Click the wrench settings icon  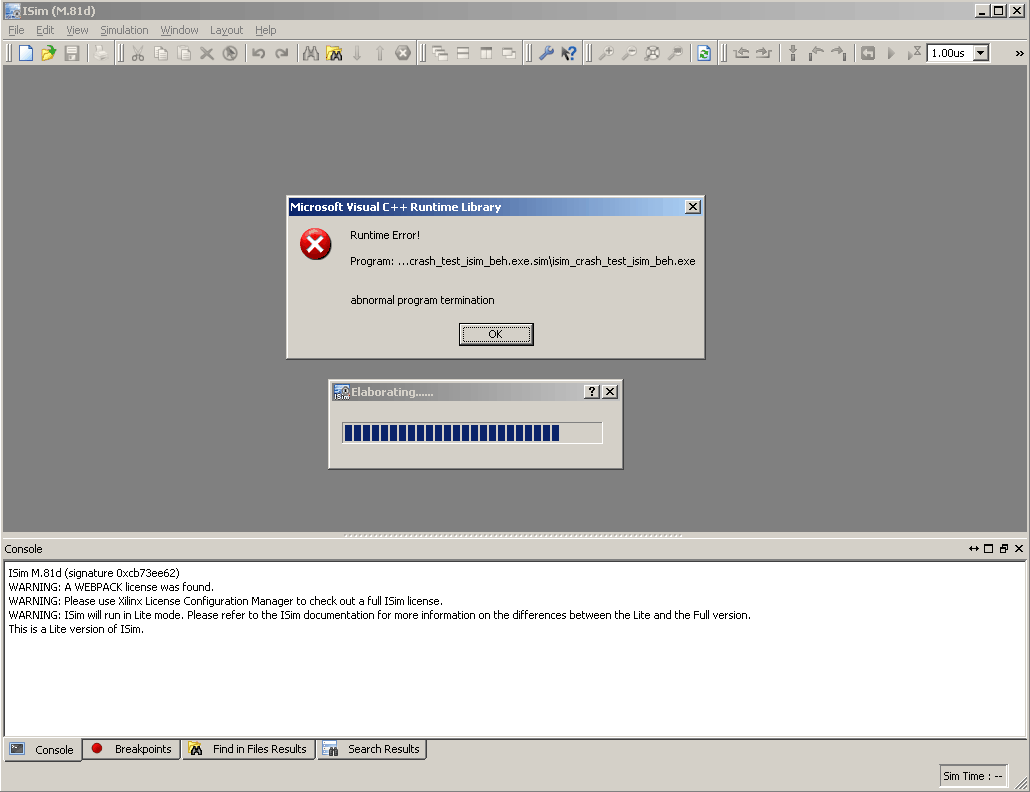point(546,53)
